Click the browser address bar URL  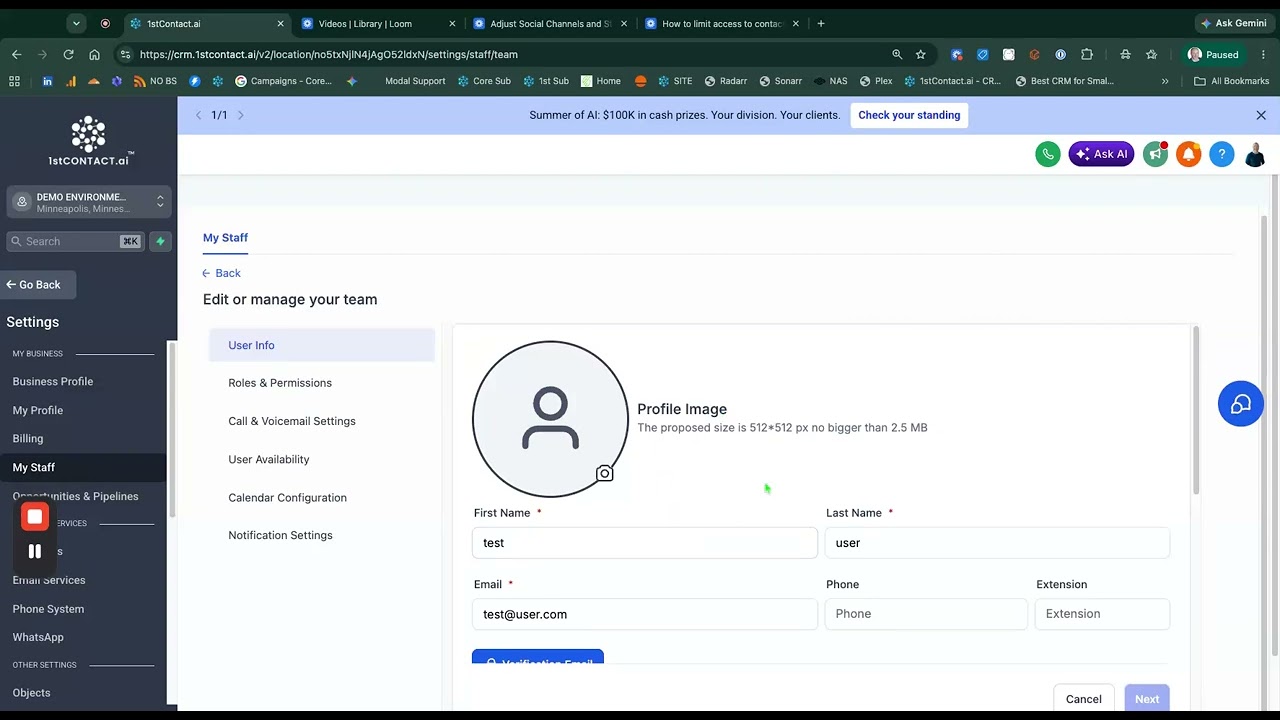tap(329, 55)
